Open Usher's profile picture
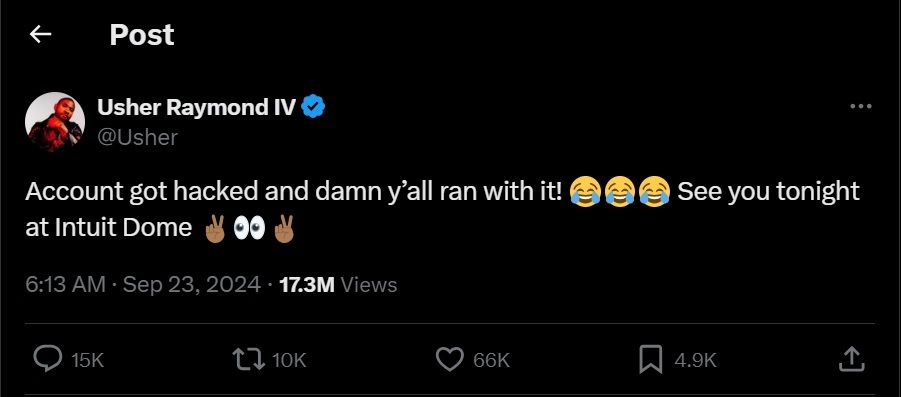Image resolution: width=901 pixels, height=397 pixels. click(x=55, y=122)
